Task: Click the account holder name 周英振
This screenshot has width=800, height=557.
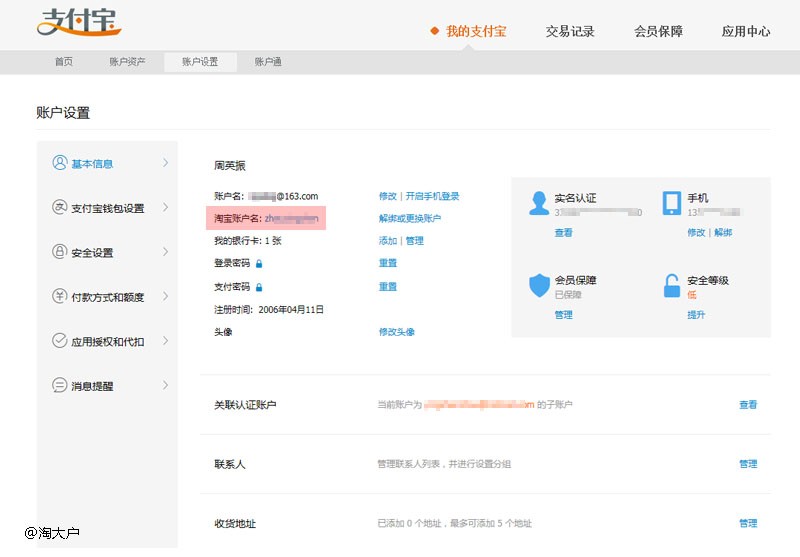Action: coord(230,165)
